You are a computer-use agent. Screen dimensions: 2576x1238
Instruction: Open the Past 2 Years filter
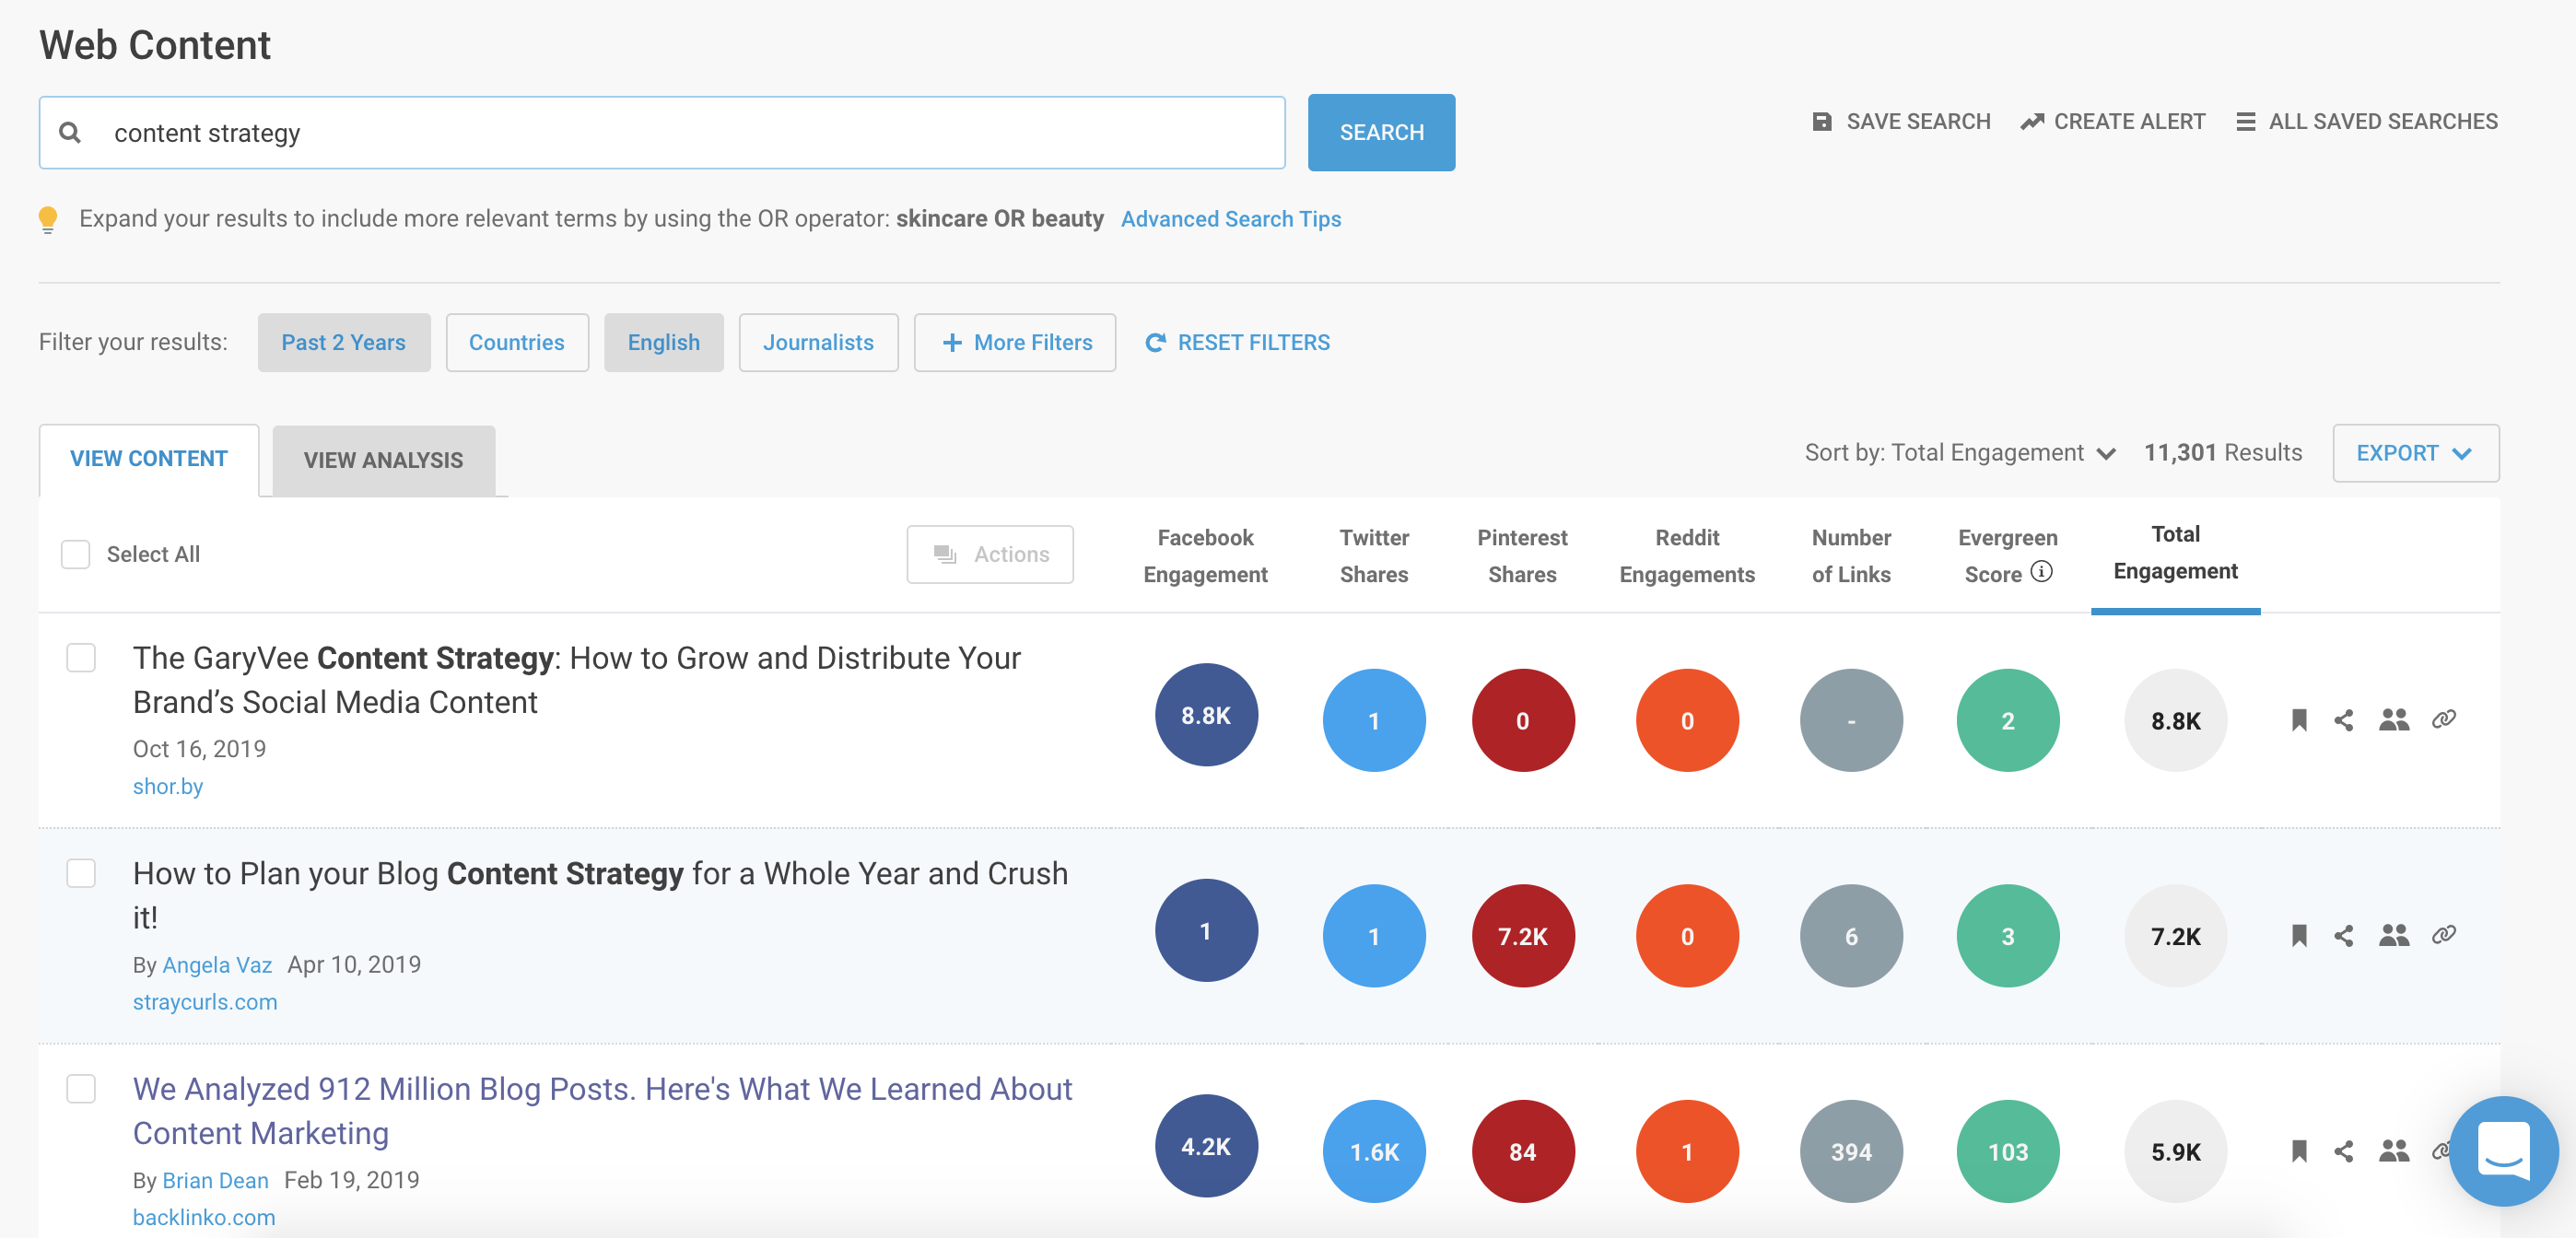[343, 342]
